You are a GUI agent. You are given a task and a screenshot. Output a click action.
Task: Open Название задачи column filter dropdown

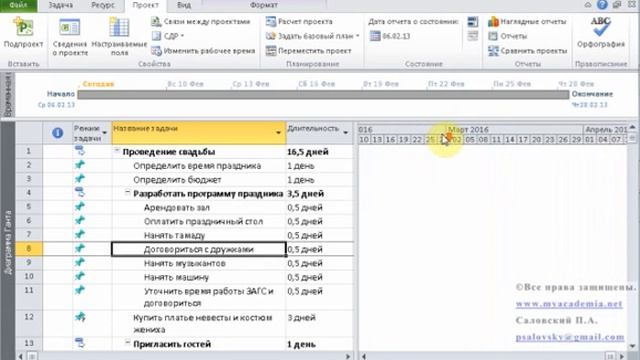click(278, 133)
